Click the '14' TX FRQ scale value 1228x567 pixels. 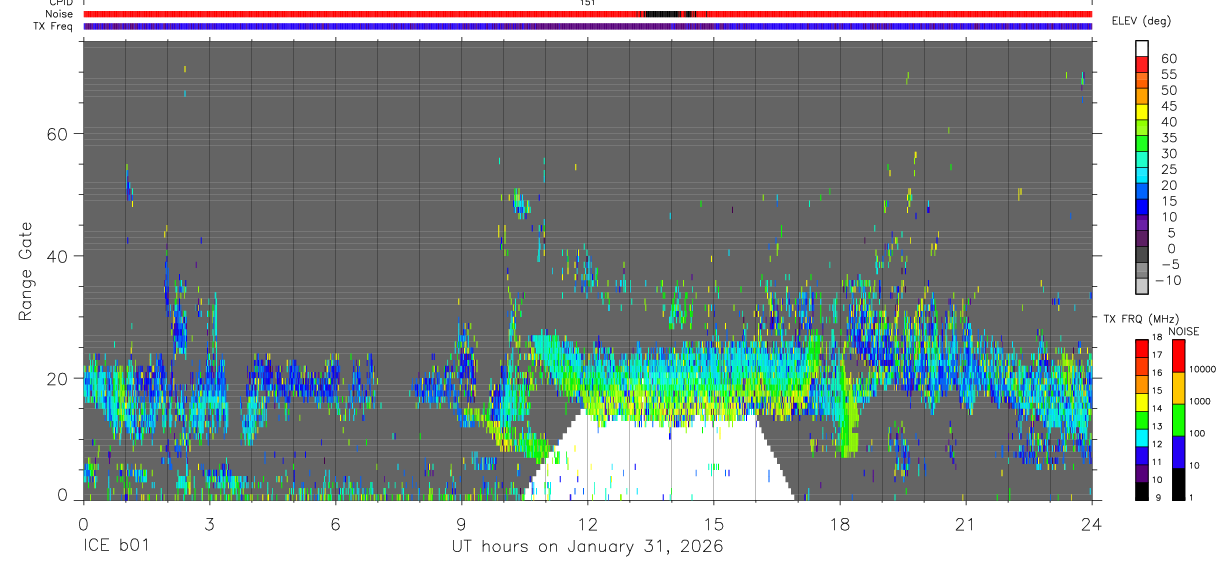pos(1157,408)
